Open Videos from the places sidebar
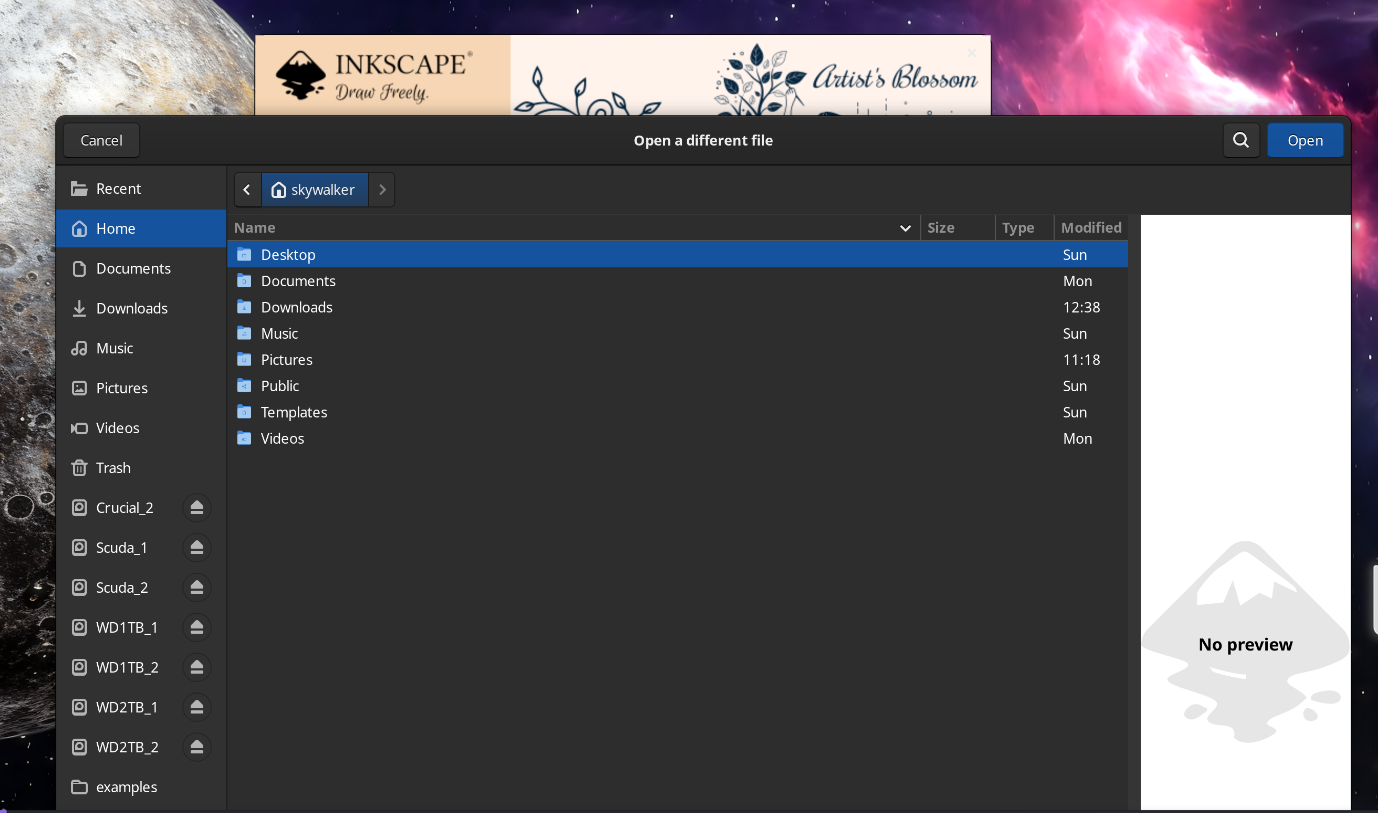The image size is (1378, 813). click(141, 428)
